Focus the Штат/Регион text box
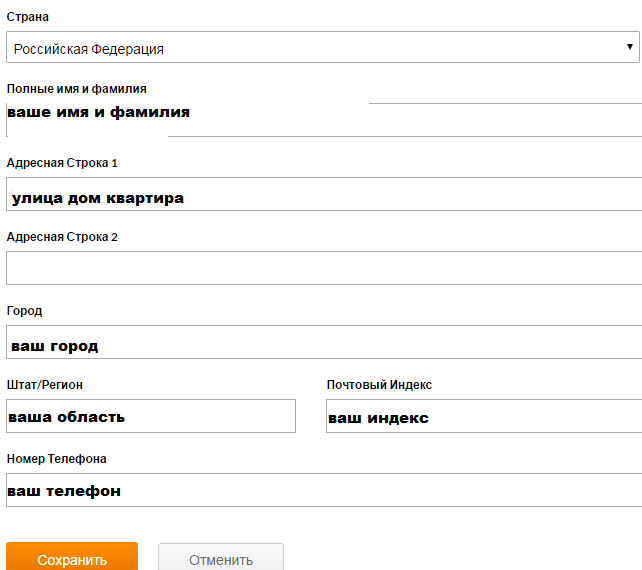This screenshot has width=642, height=570. click(150, 416)
